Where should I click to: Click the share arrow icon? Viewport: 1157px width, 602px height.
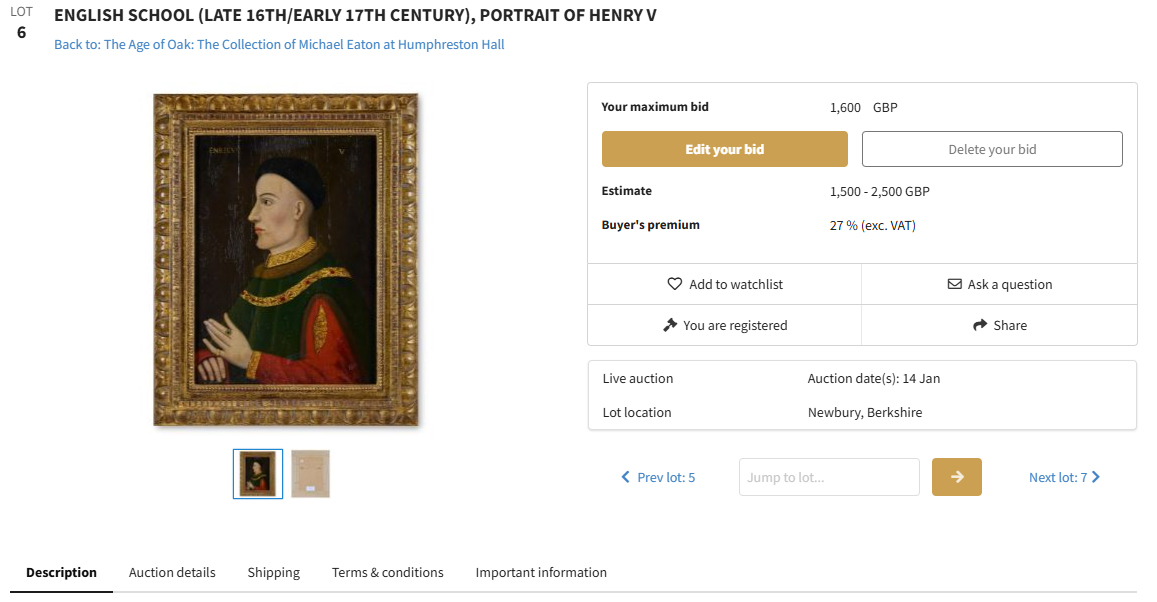click(980, 325)
